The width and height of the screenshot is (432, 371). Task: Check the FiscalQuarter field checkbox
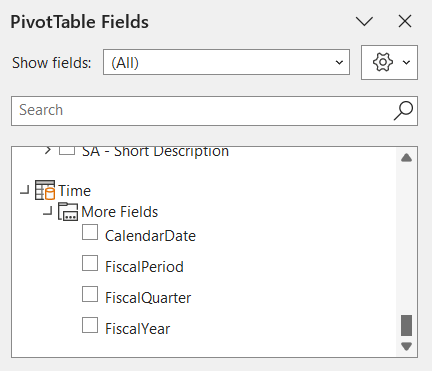pos(90,294)
